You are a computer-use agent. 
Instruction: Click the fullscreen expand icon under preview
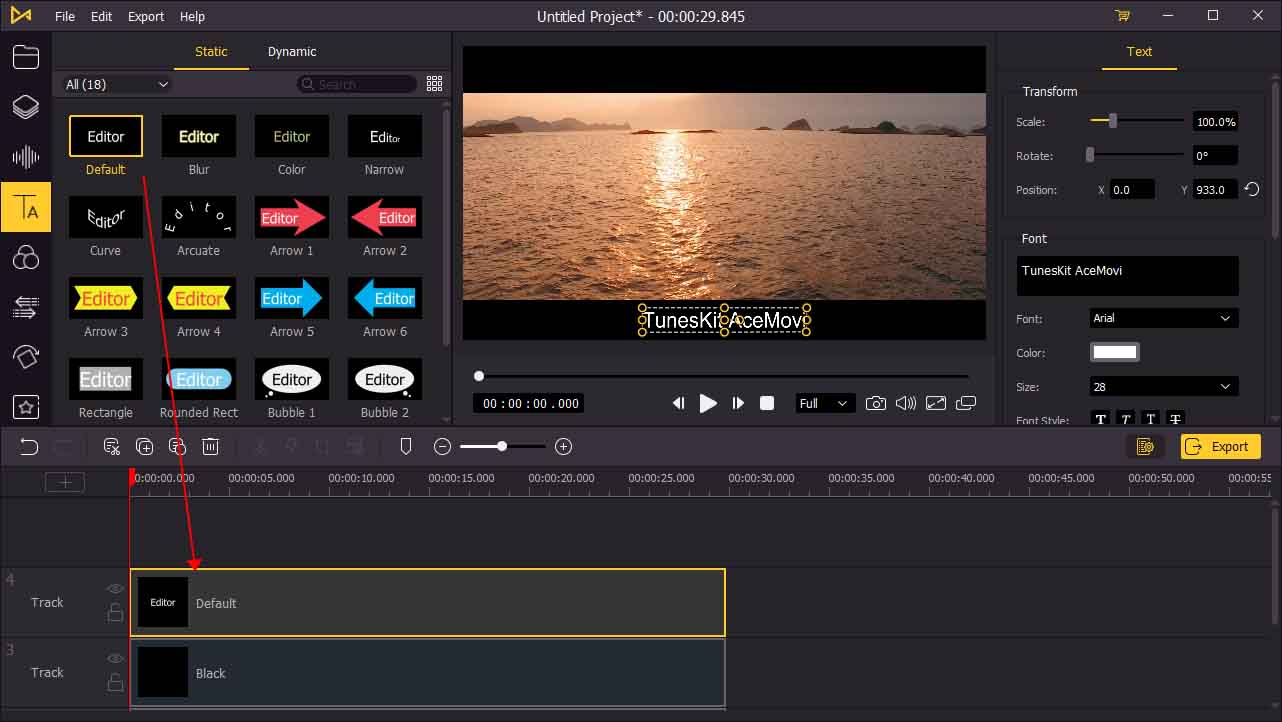point(936,403)
